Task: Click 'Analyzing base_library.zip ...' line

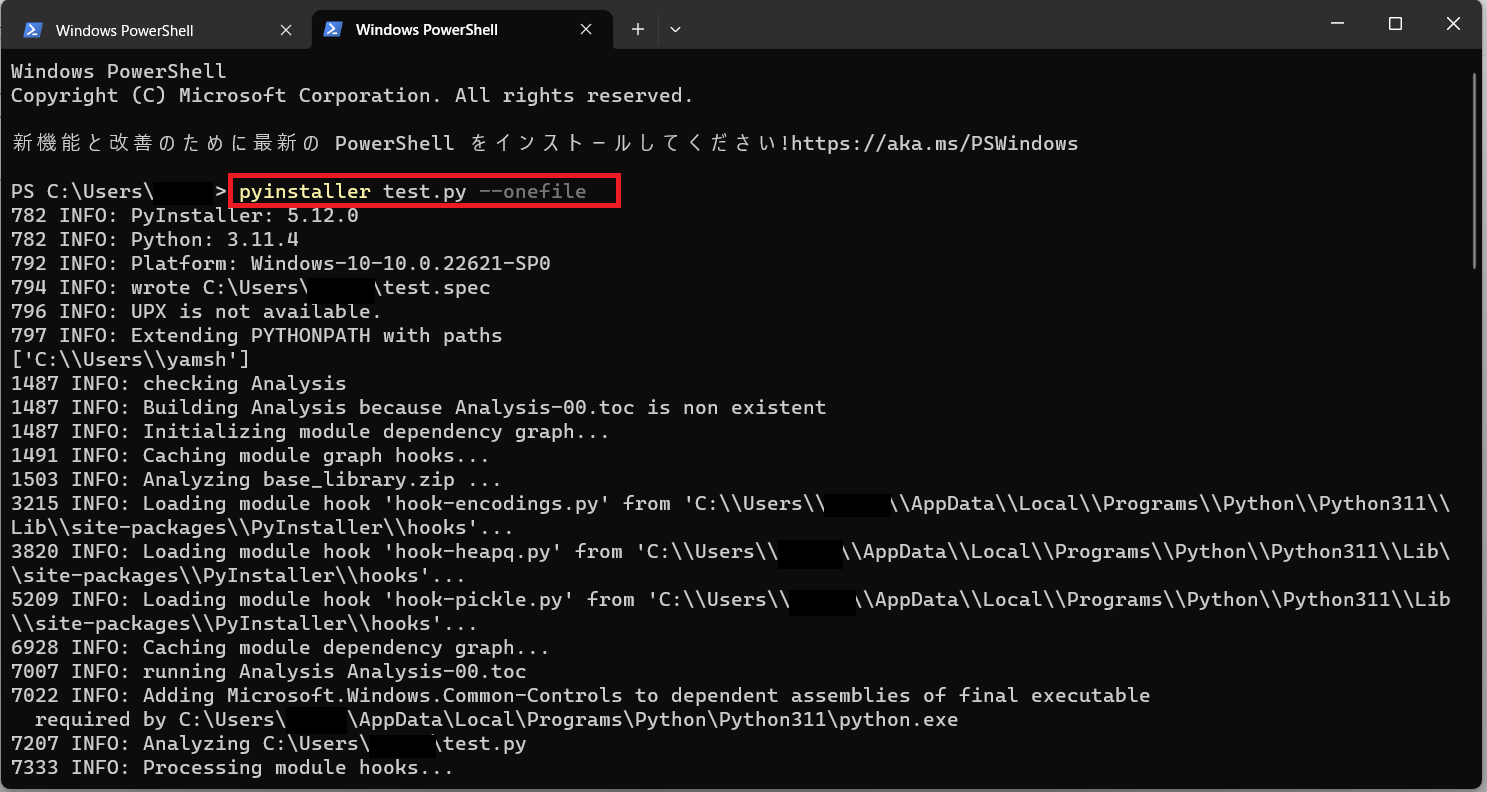Action: [257, 480]
